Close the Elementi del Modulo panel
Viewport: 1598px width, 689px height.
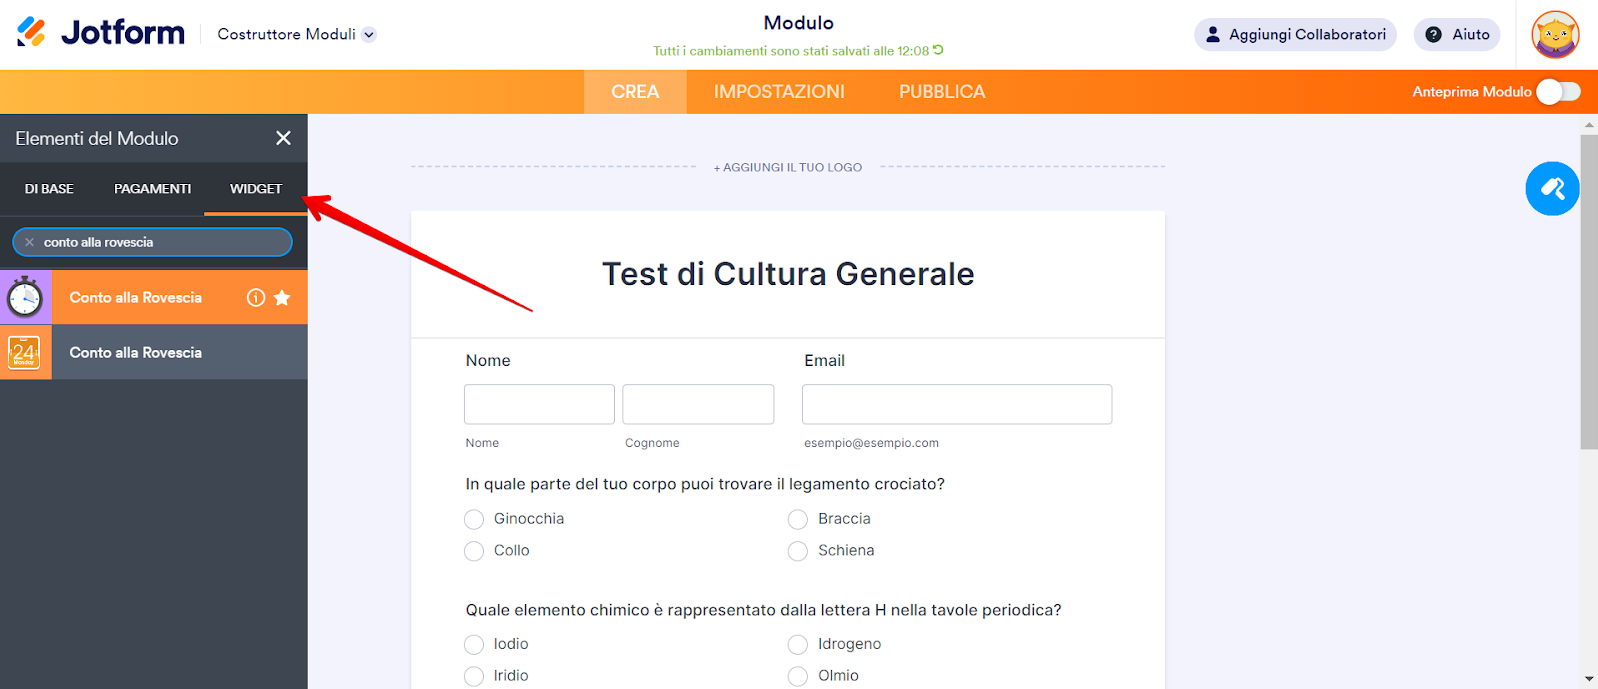click(284, 138)
